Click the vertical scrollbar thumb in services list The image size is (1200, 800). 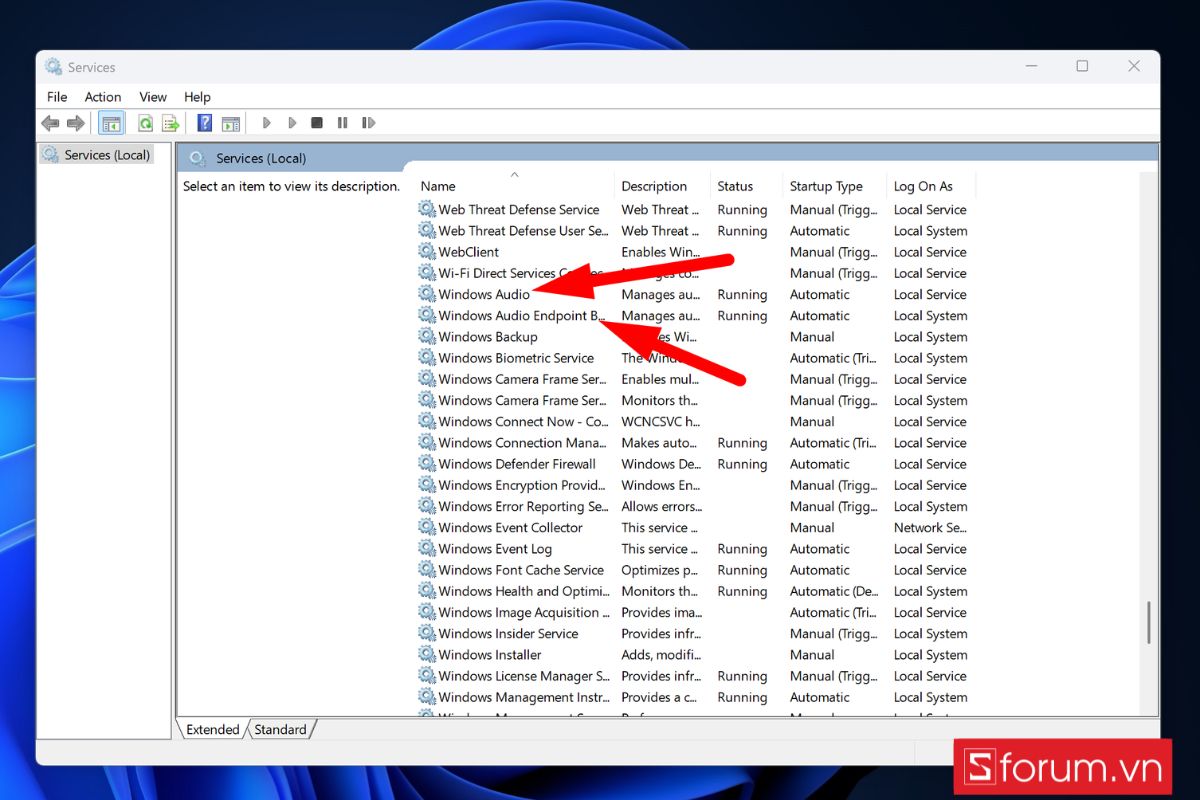[x=1149, y=622]
